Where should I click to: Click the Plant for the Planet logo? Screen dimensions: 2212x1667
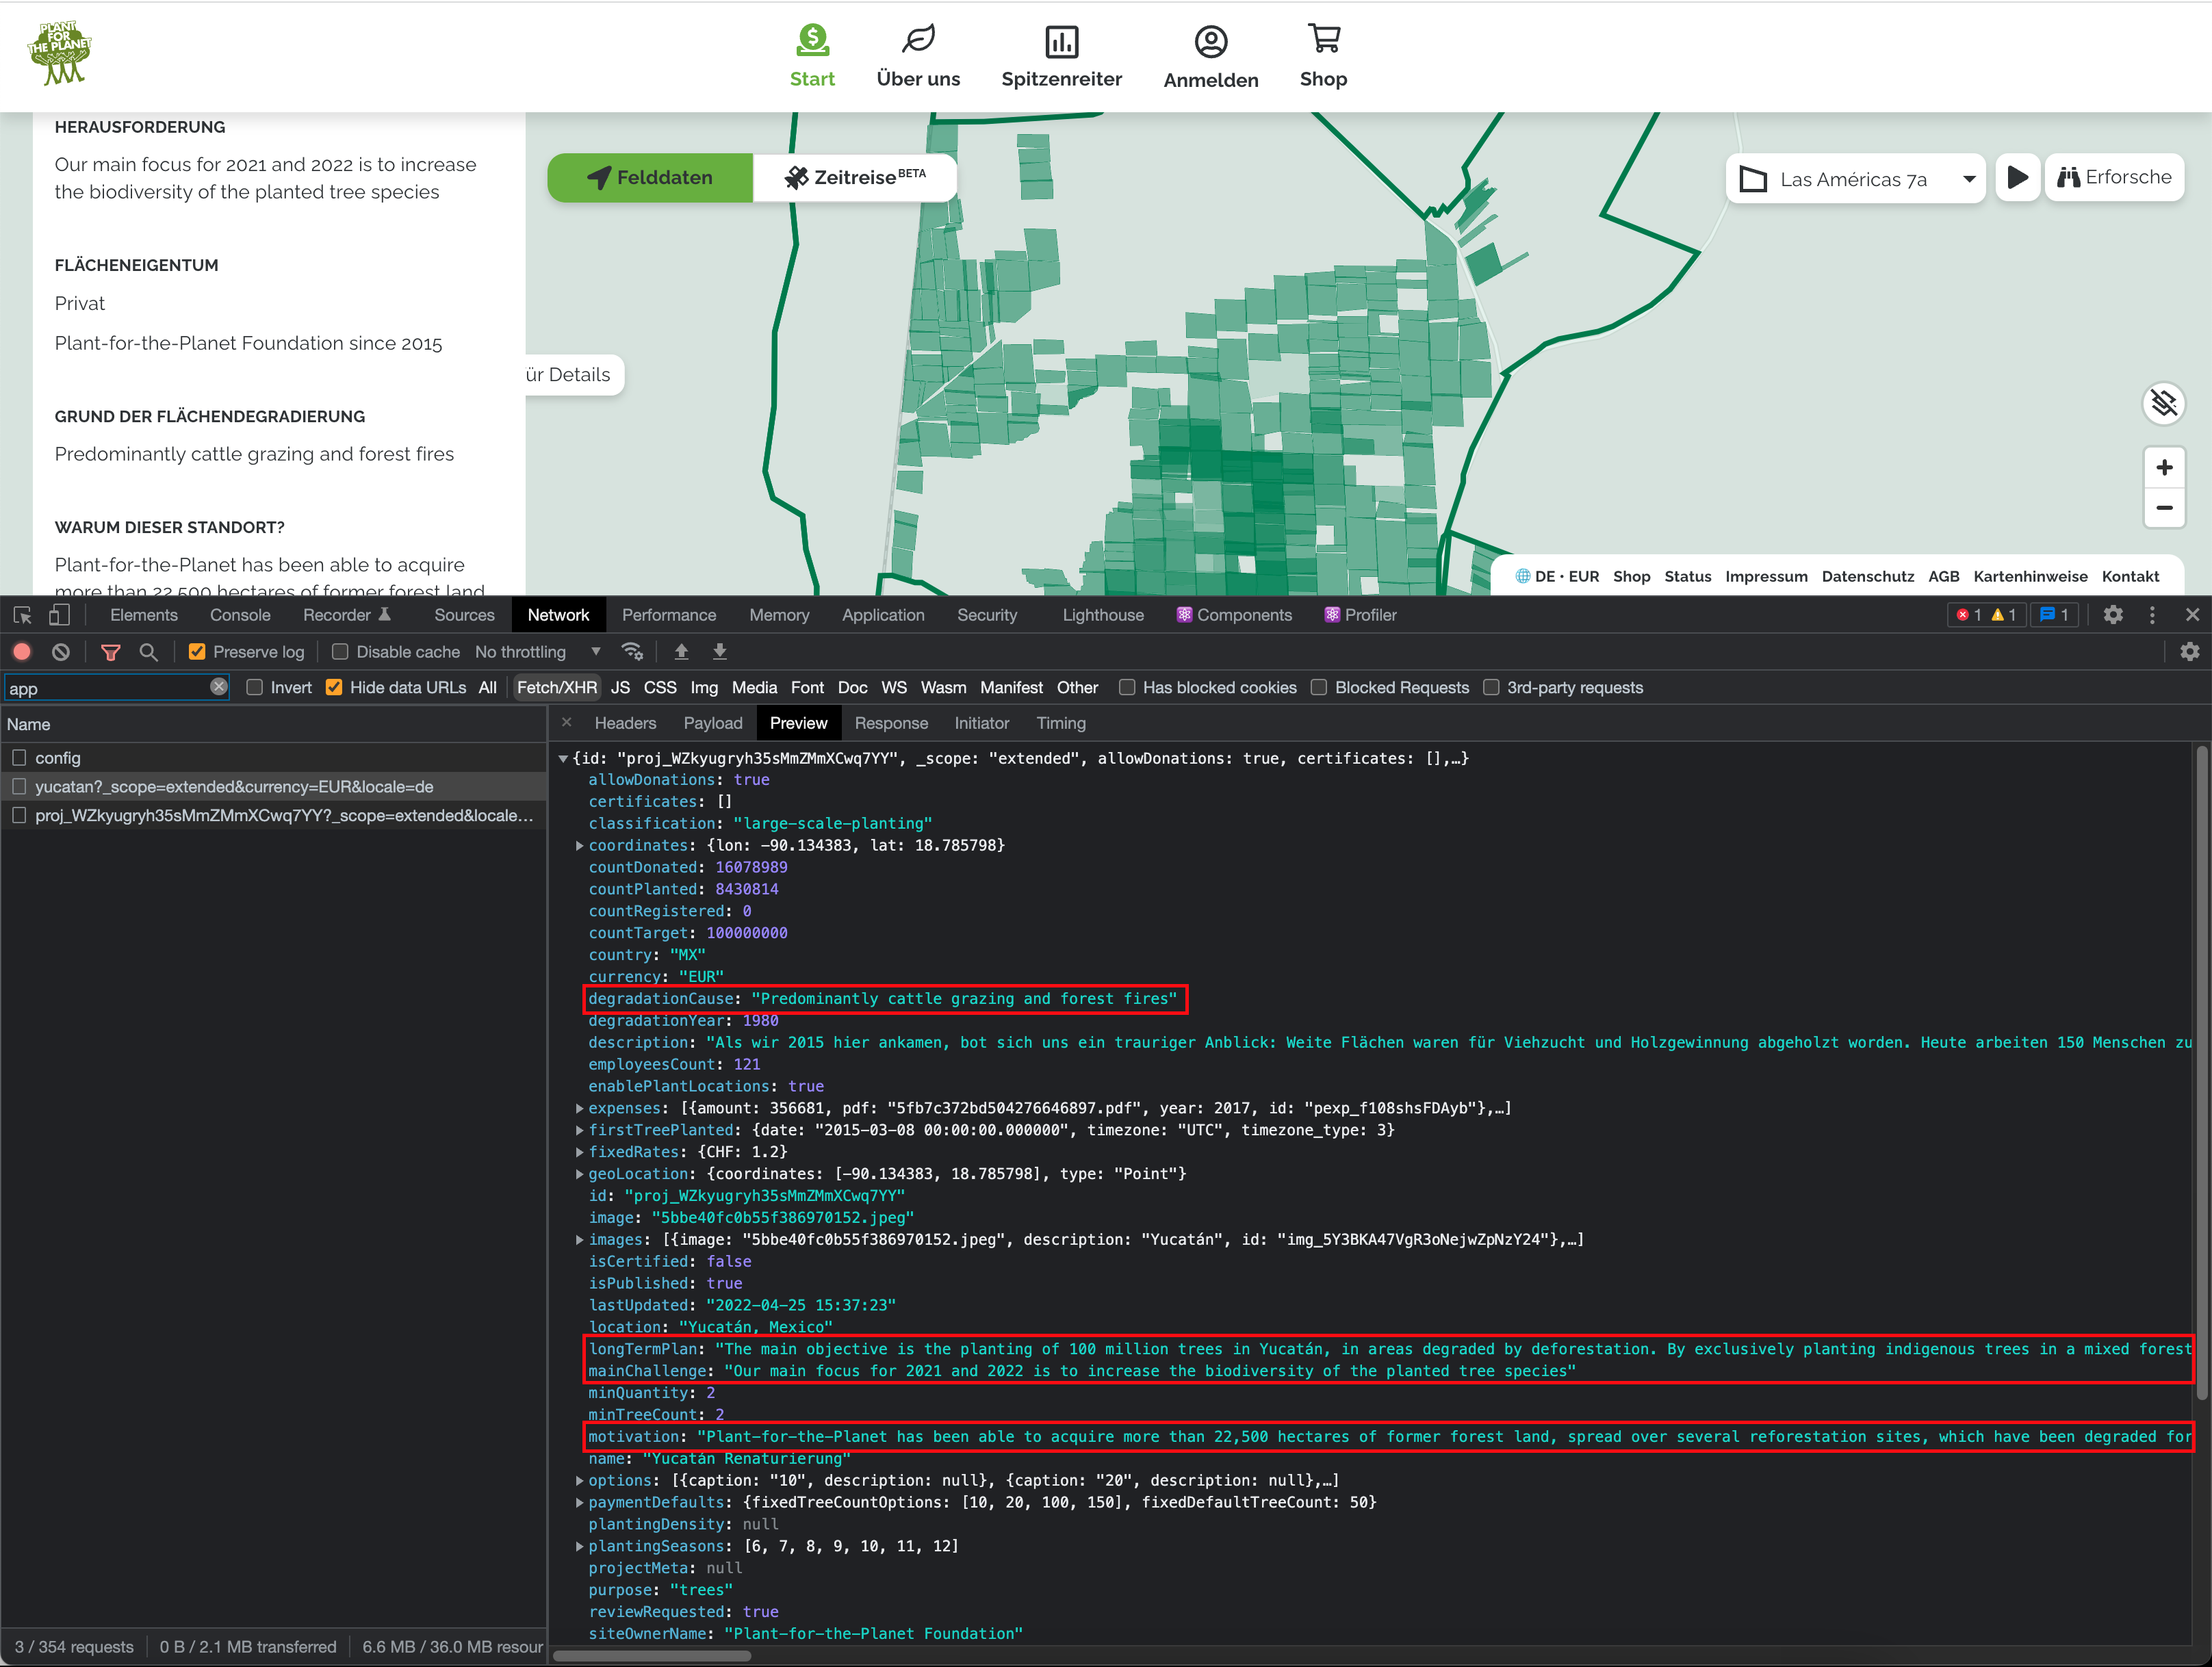[59, 53]
